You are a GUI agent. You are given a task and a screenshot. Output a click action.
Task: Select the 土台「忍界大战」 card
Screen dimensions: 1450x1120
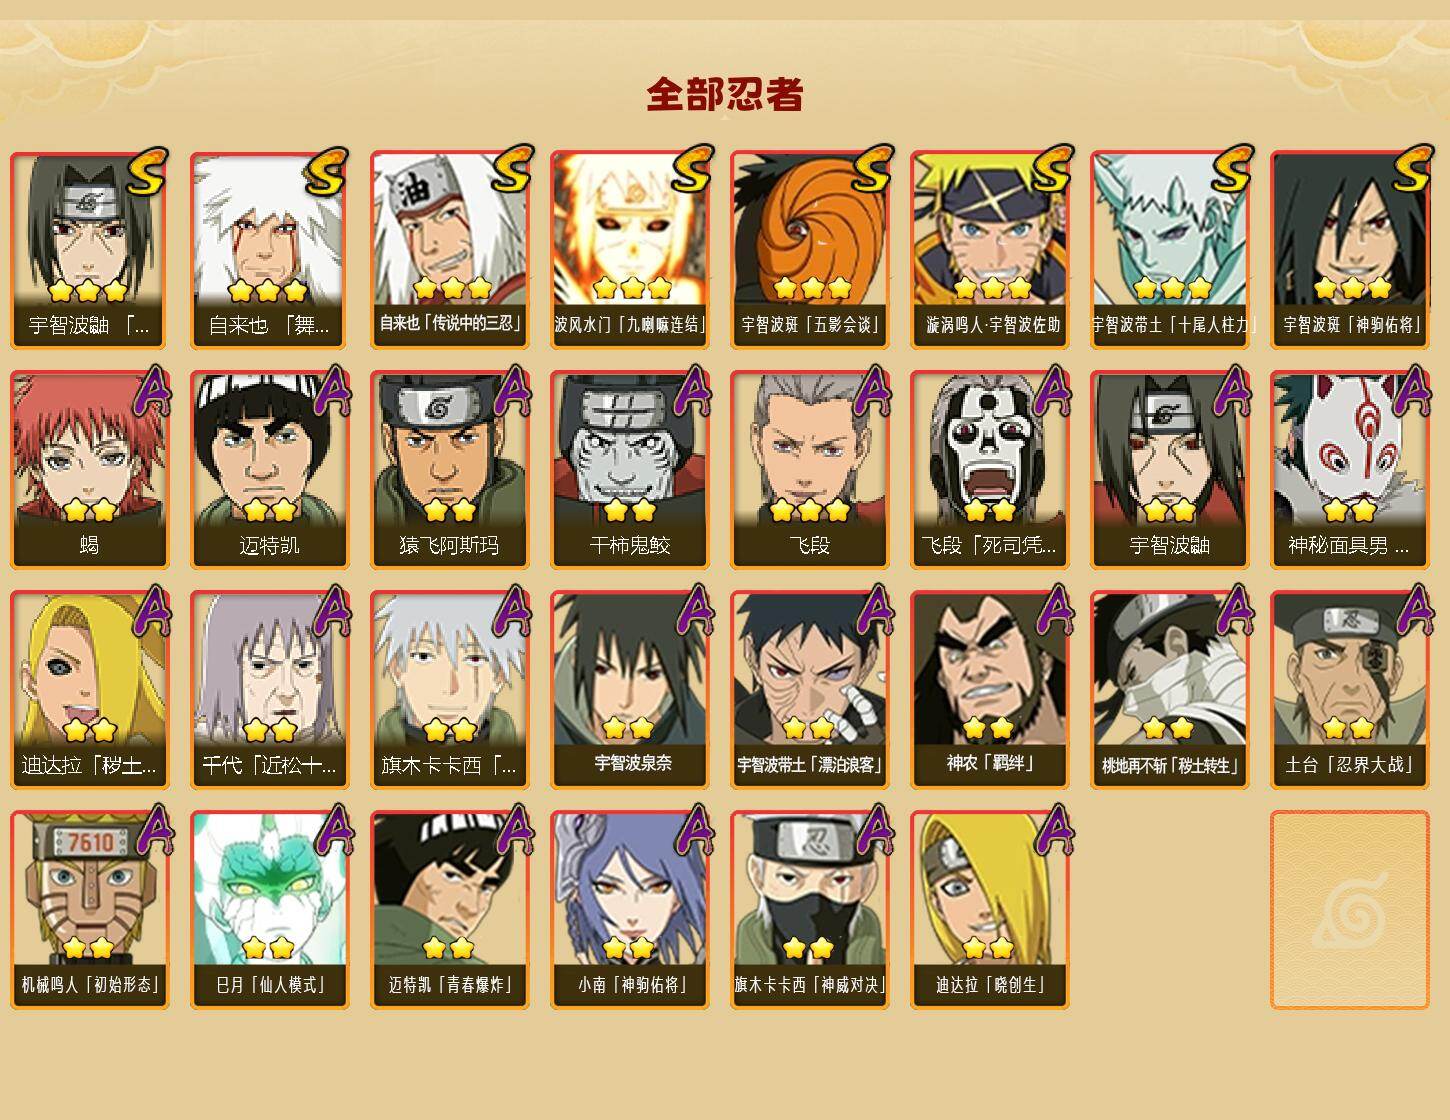1350,689
